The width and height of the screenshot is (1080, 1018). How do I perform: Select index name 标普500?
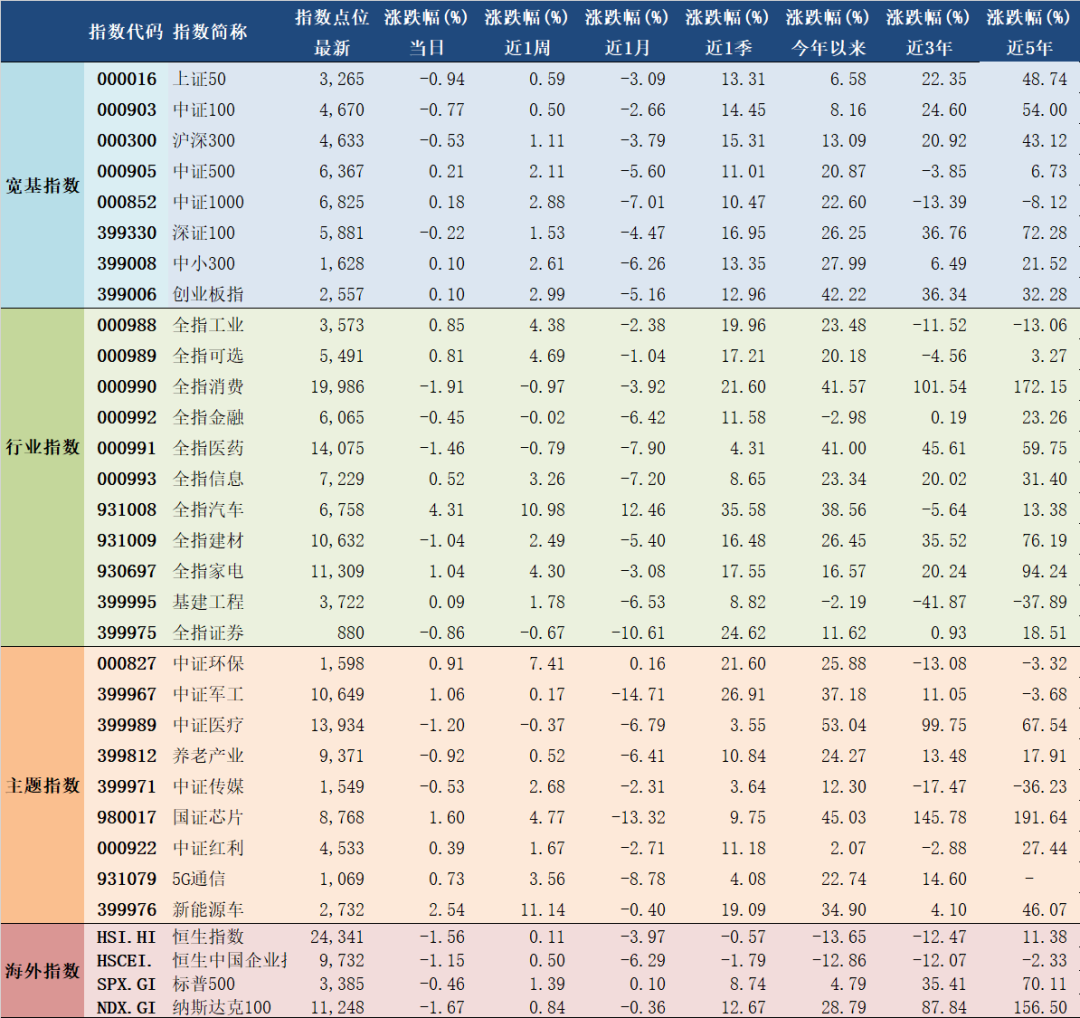click(204, 984)
